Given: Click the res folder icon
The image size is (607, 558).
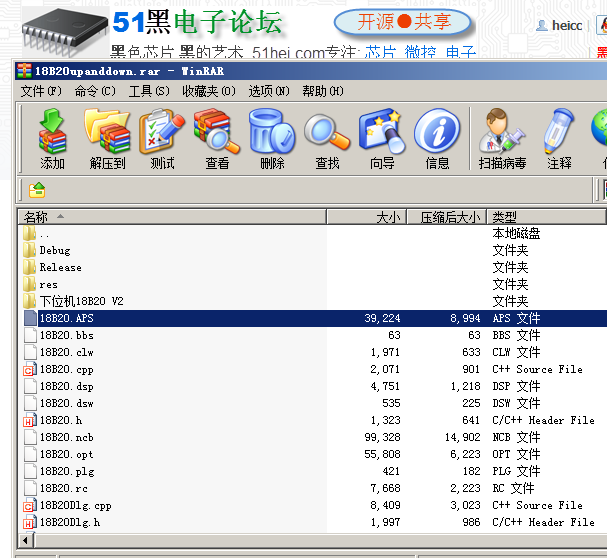Looking at the screenshot, I should [29, 284].
